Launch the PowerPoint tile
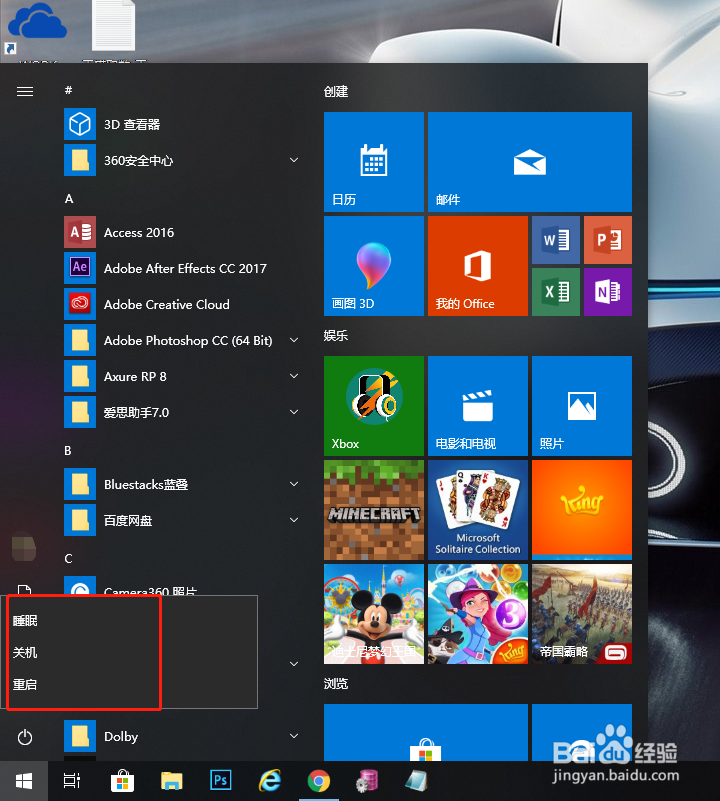The height and width of the screenshot is (801, 720). (608, 240)
